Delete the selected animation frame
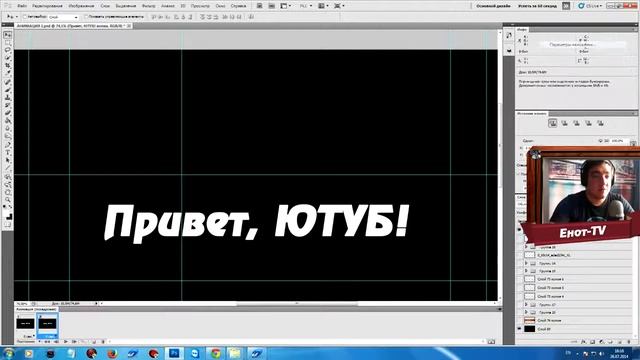This screenshot has width=640, height=360. [103, 342]
